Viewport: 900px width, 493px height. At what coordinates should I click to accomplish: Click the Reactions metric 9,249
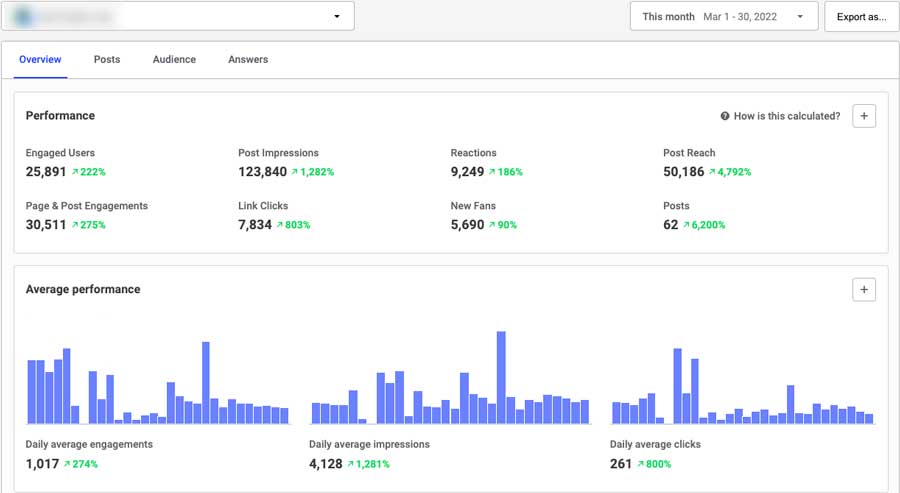[x=467, y=171]
